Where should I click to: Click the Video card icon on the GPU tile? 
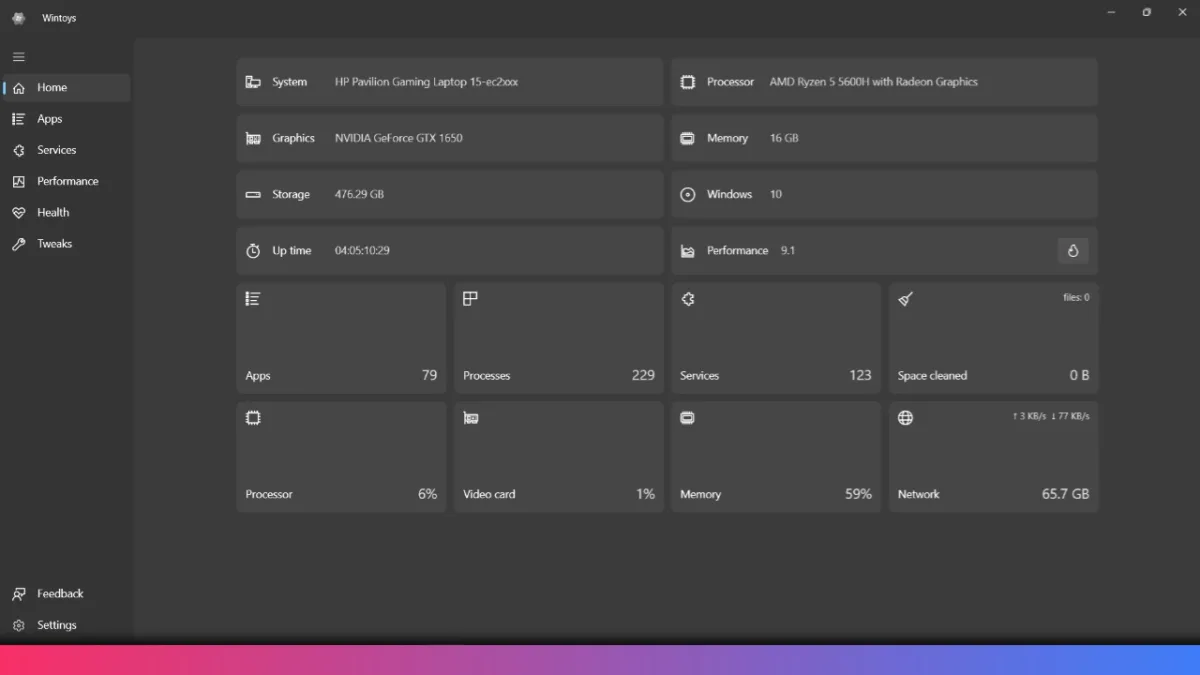470,417
